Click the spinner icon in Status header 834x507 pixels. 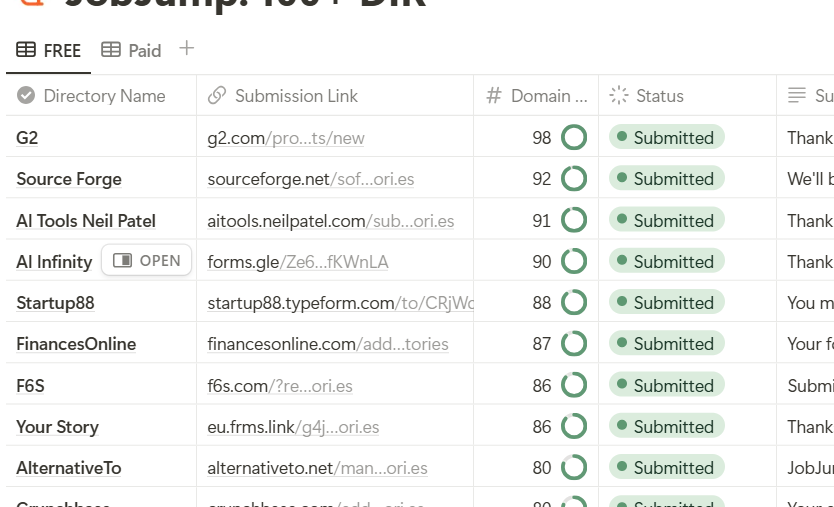(x=619, y=96)
